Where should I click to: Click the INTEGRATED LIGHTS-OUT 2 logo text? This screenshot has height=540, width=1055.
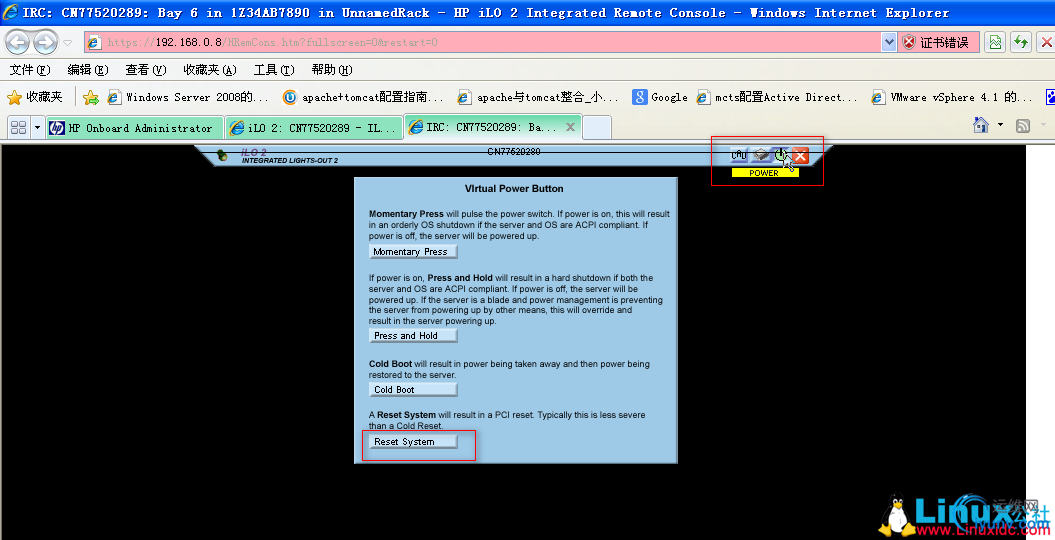(x=290, y=161)
